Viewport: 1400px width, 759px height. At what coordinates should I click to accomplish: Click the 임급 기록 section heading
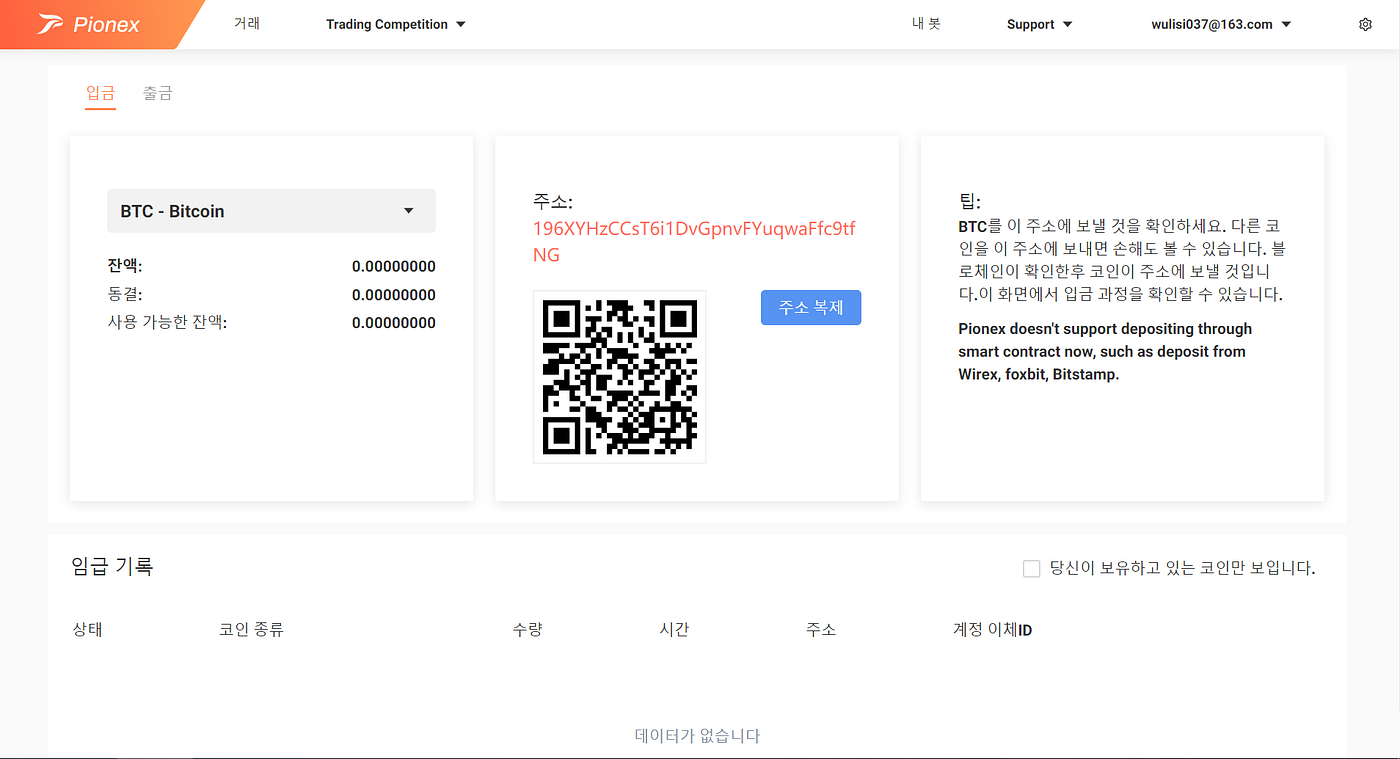pyautogui.click(x=112, y=567)
